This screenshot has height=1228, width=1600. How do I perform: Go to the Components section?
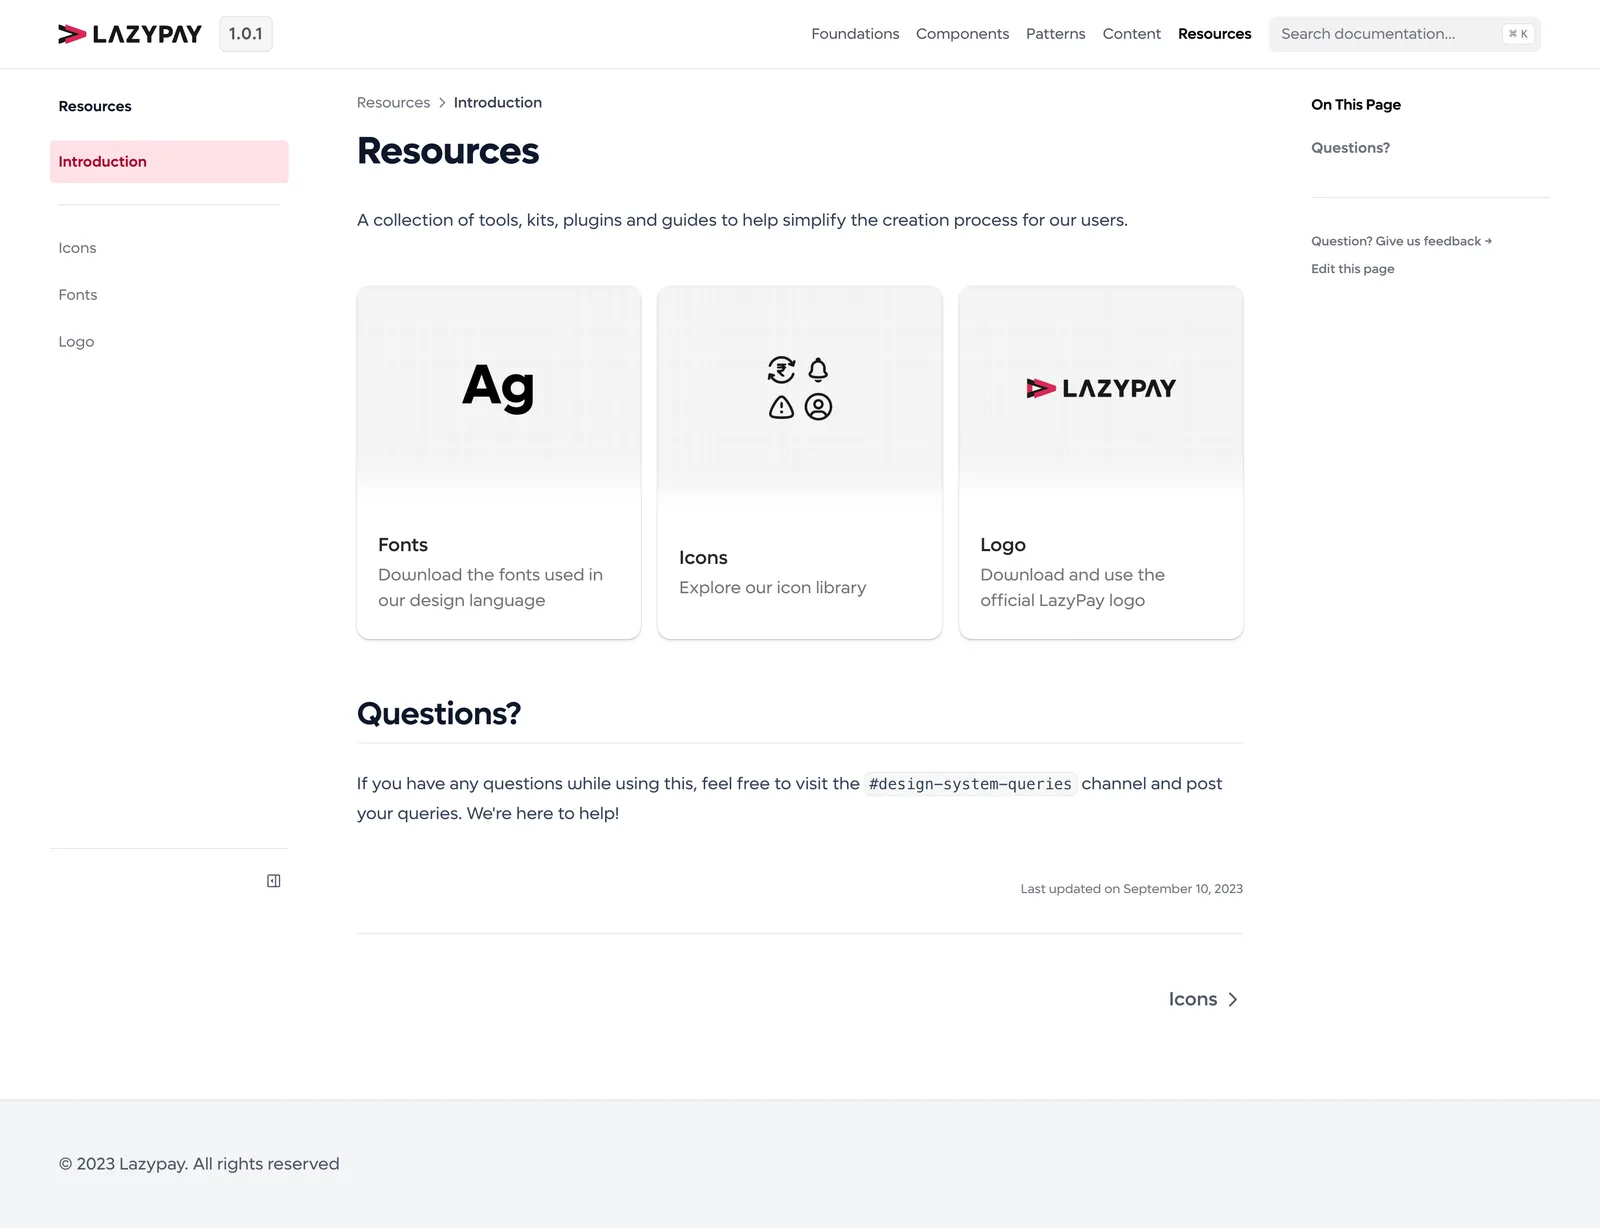[x=962, y=34]
